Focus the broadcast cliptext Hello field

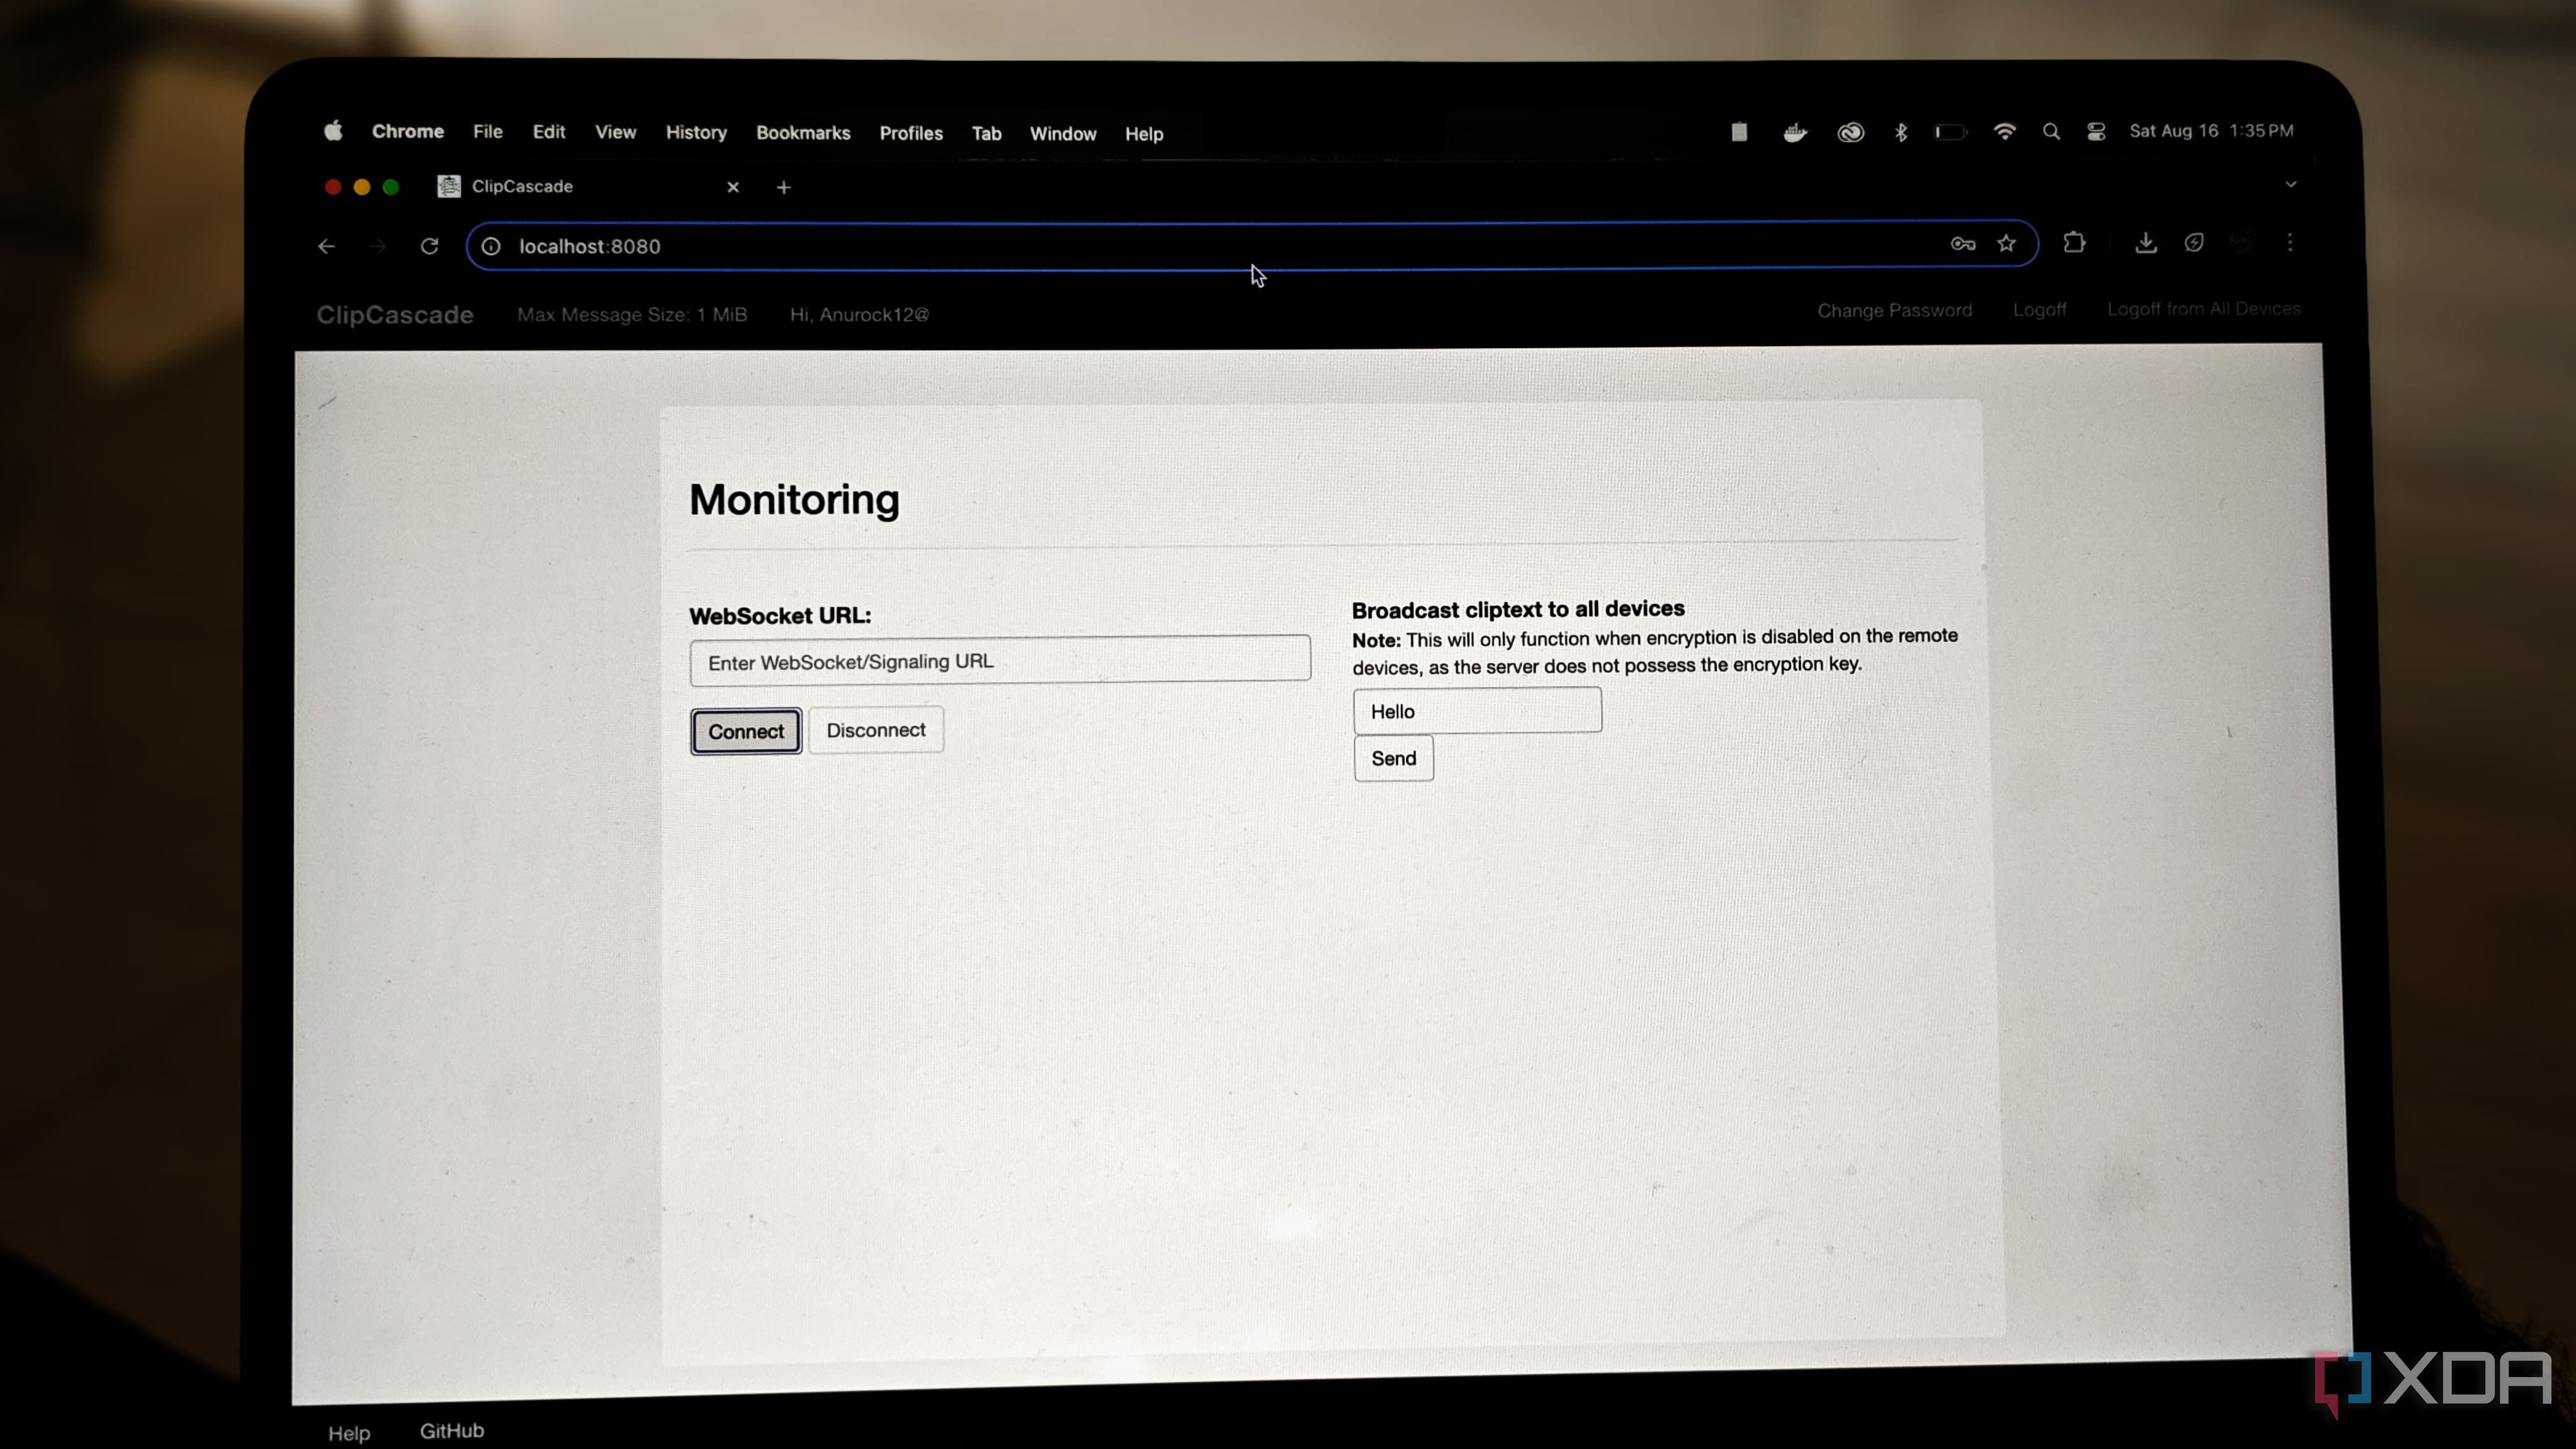click(1477, 711)
